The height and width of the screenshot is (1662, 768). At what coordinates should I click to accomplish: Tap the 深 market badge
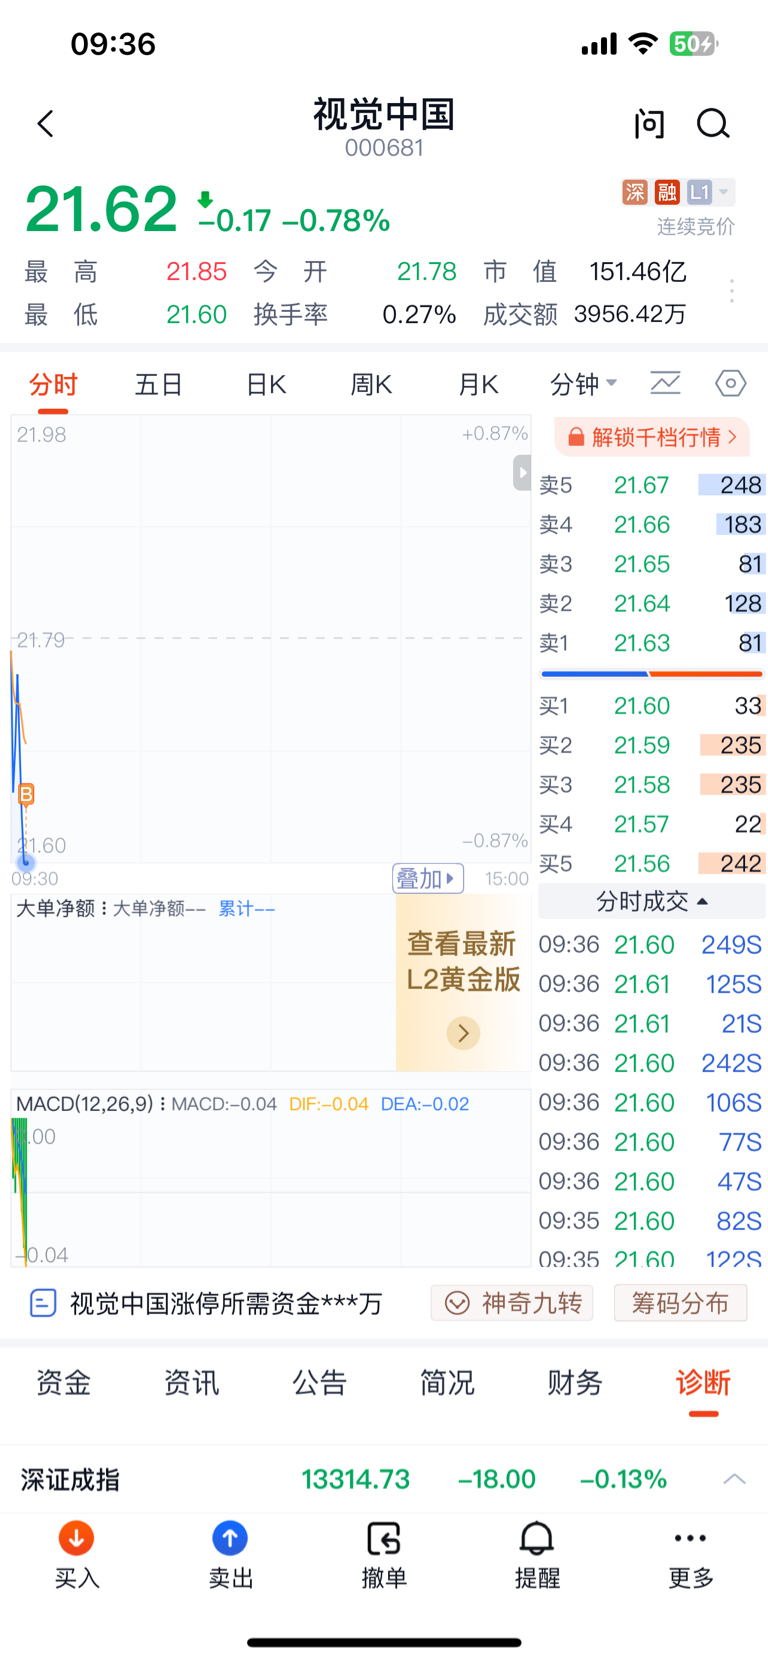point(635,192)
